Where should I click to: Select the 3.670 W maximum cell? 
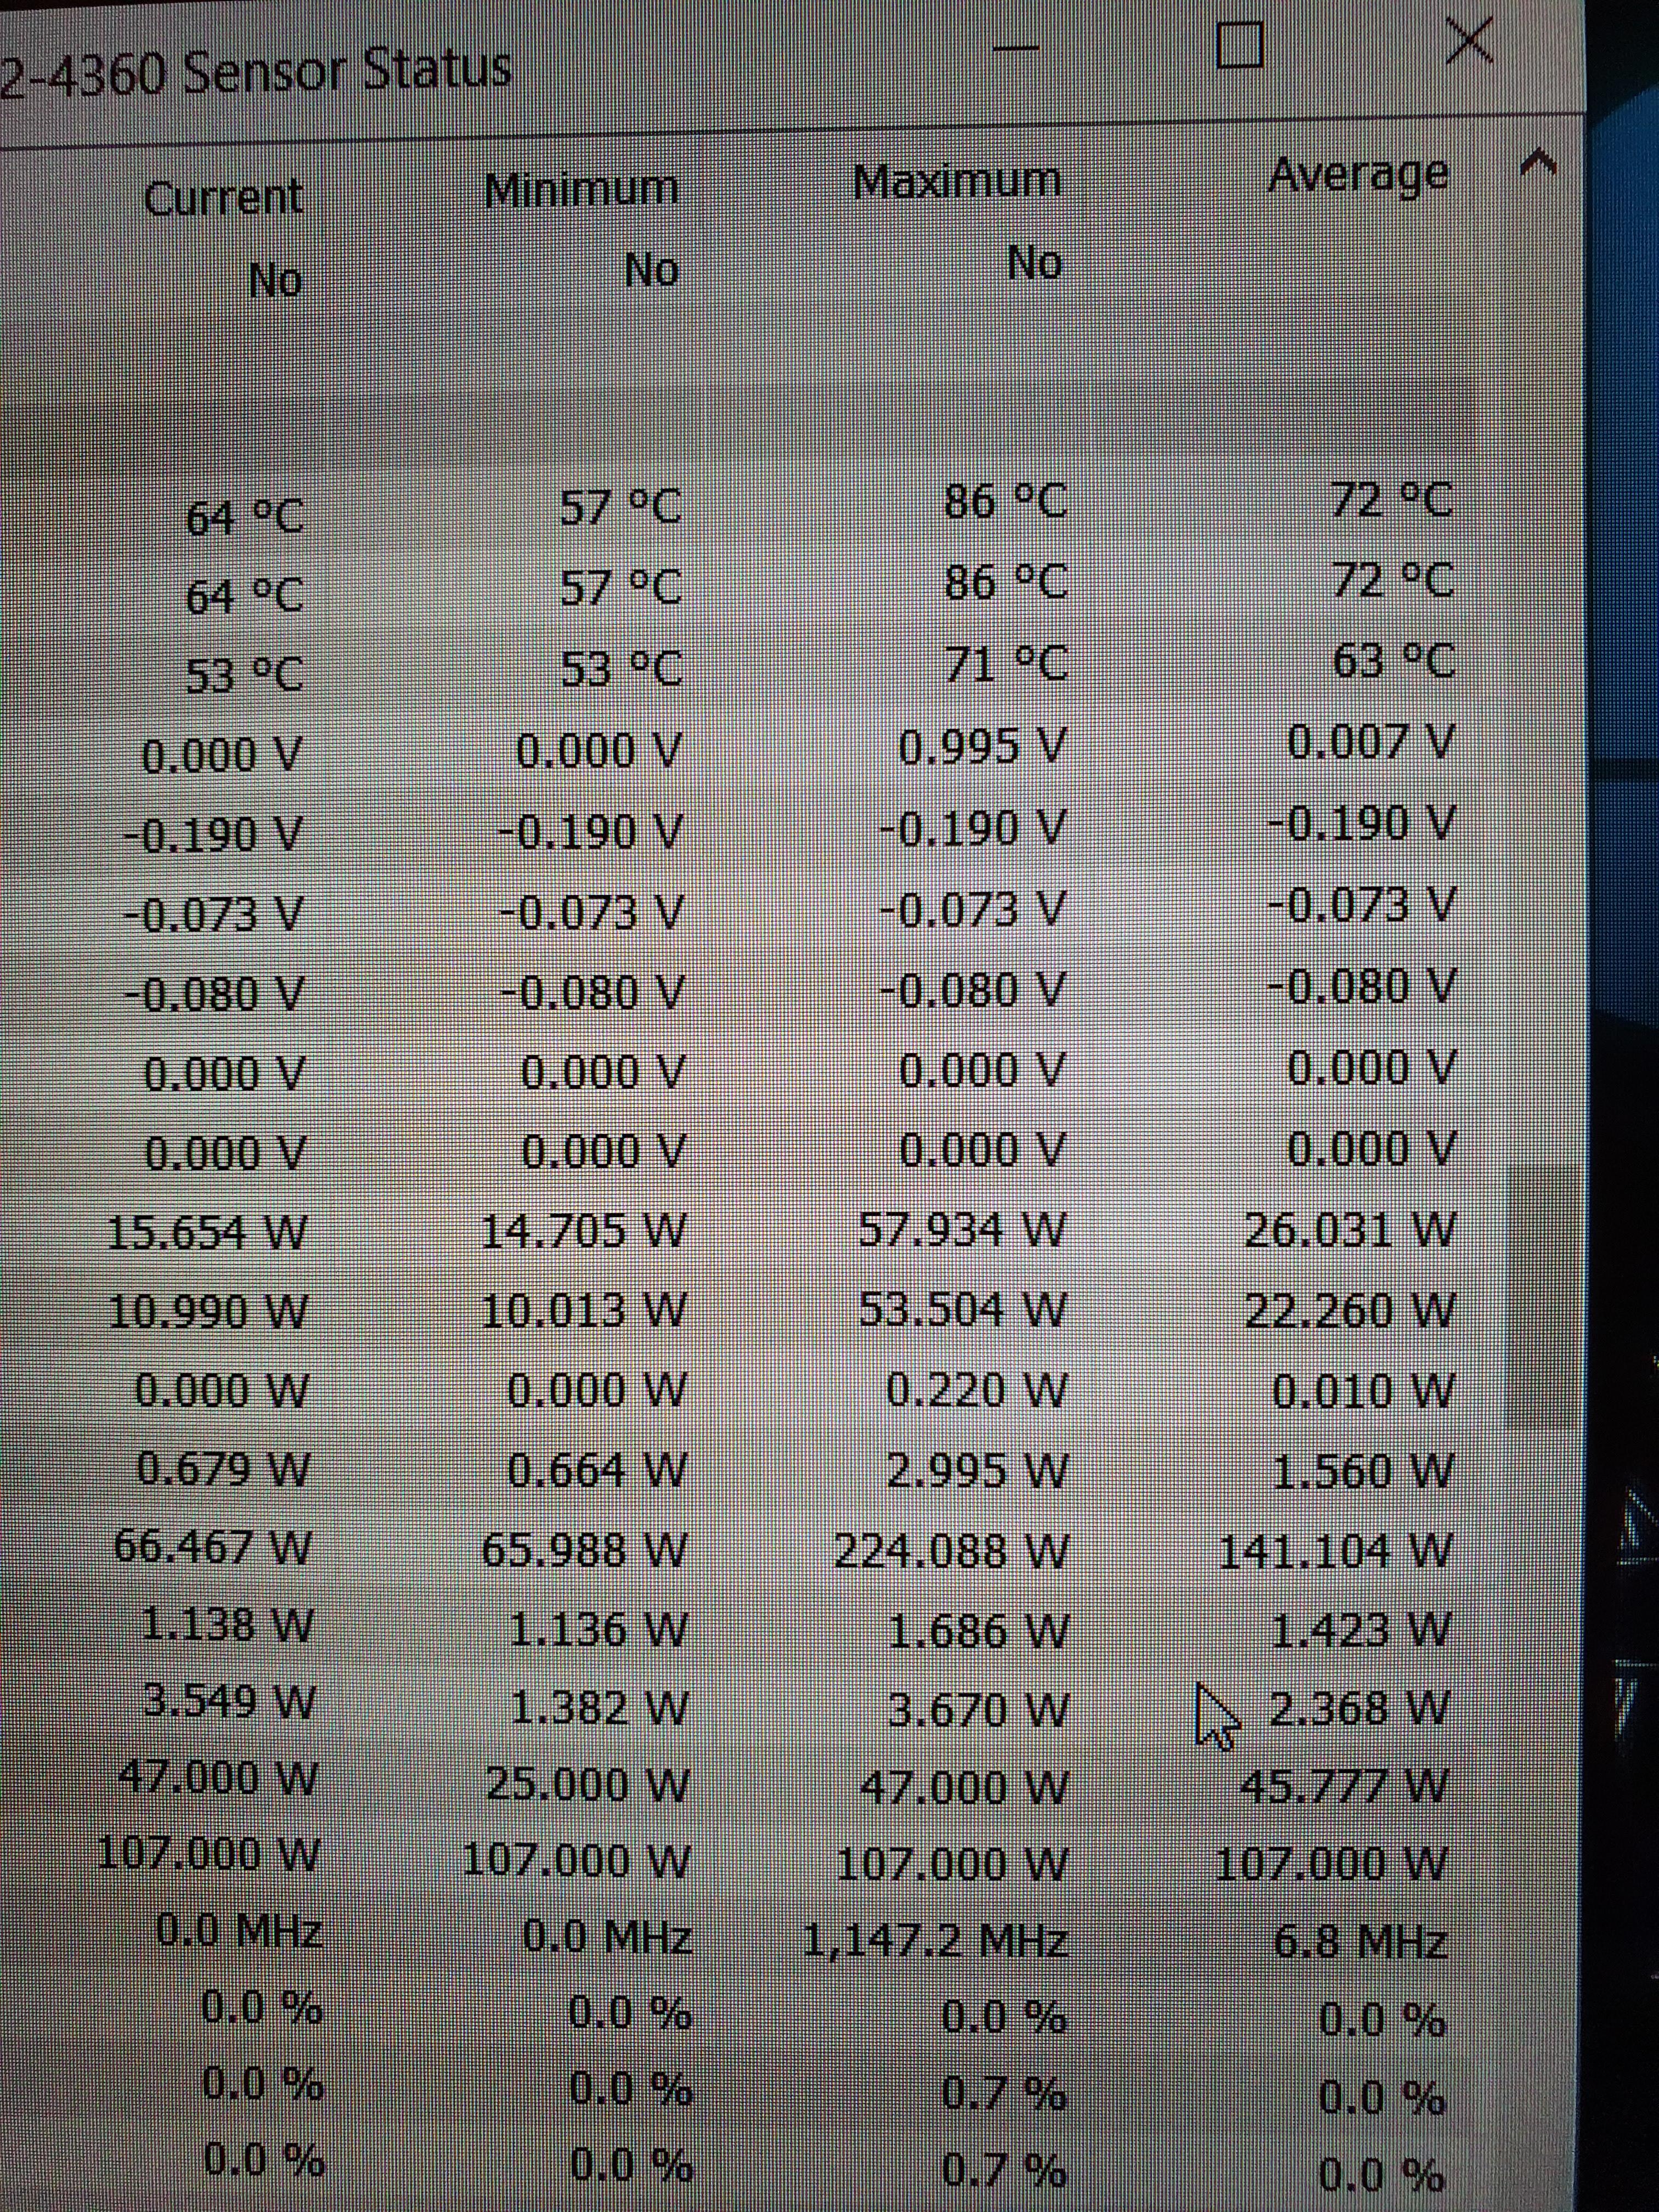pos(979,1711)
